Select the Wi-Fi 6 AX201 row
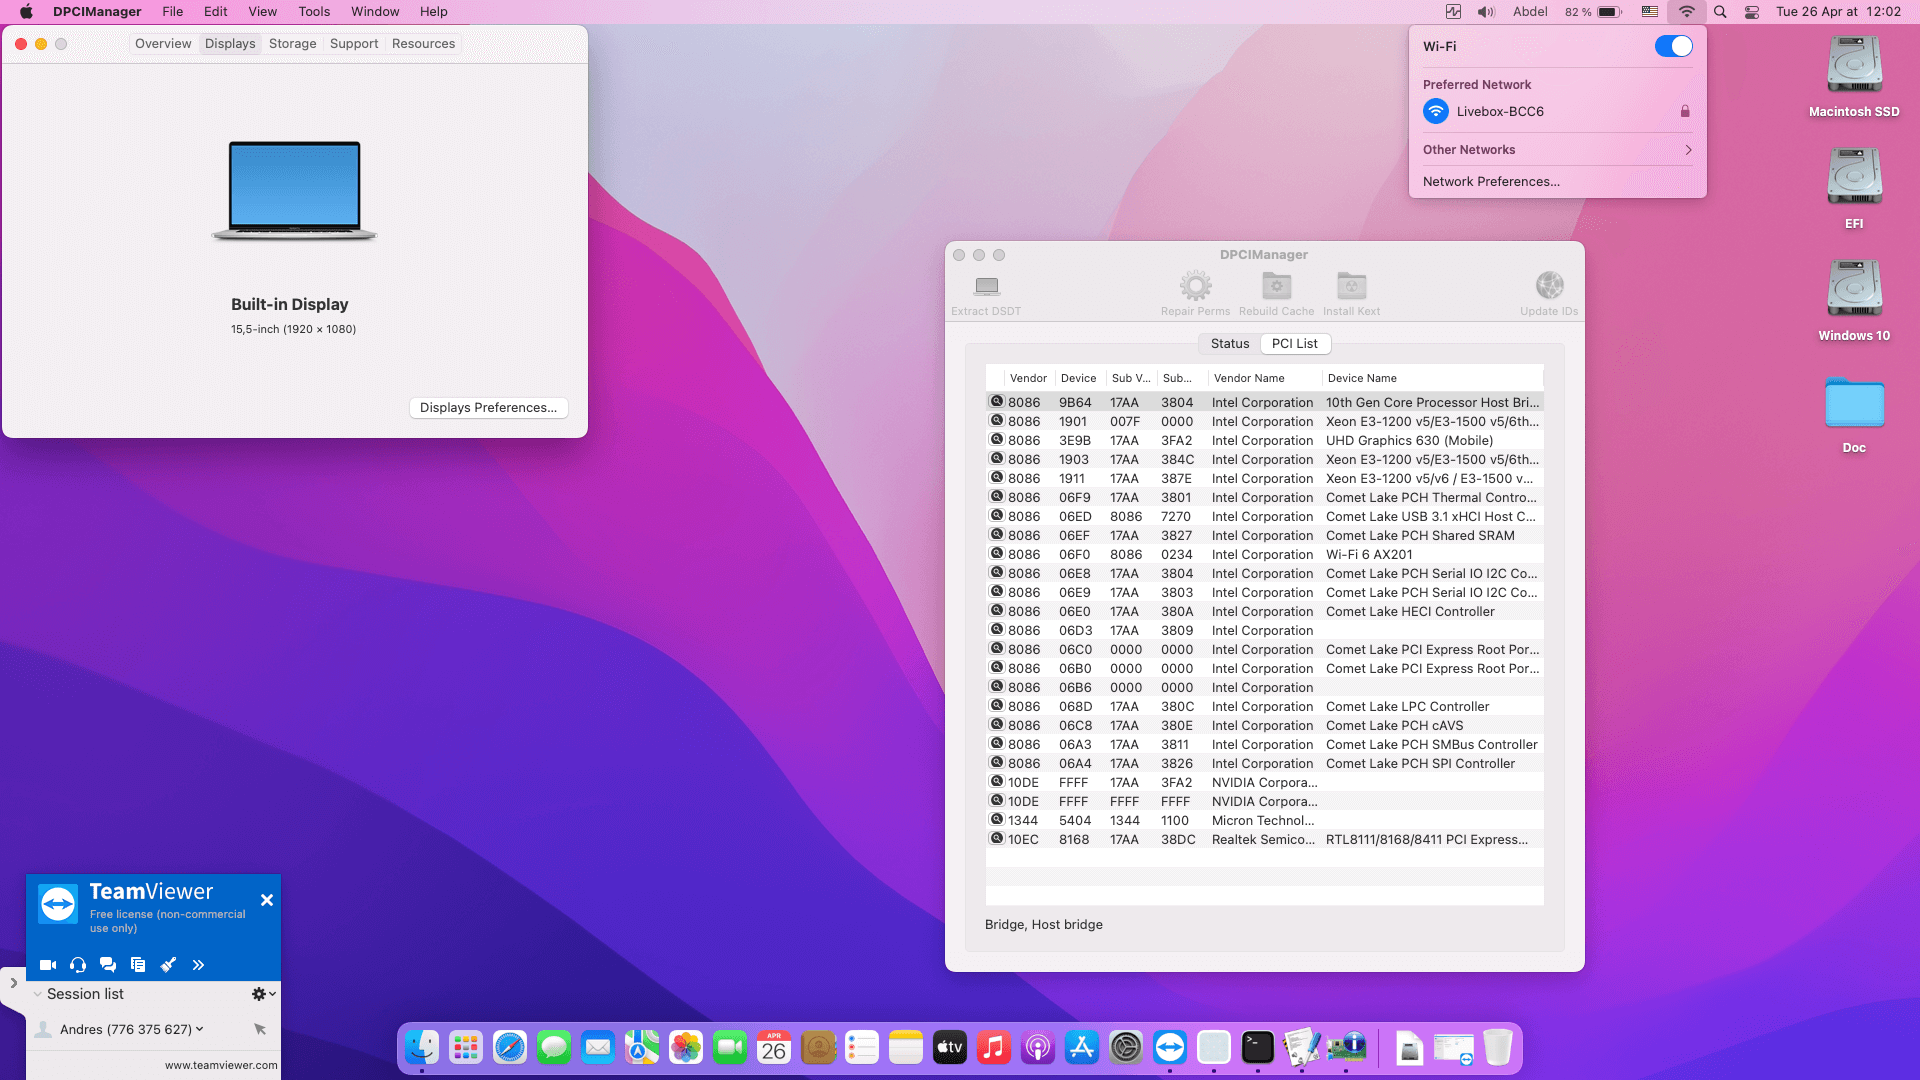 [x=1264, y=554]
